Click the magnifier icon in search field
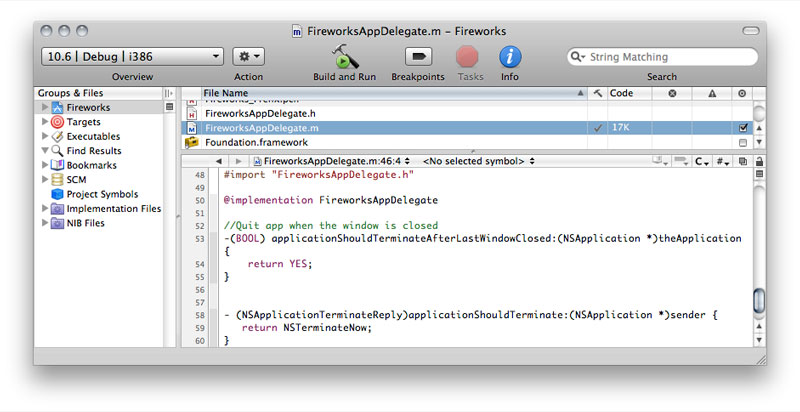 [579, 57]
